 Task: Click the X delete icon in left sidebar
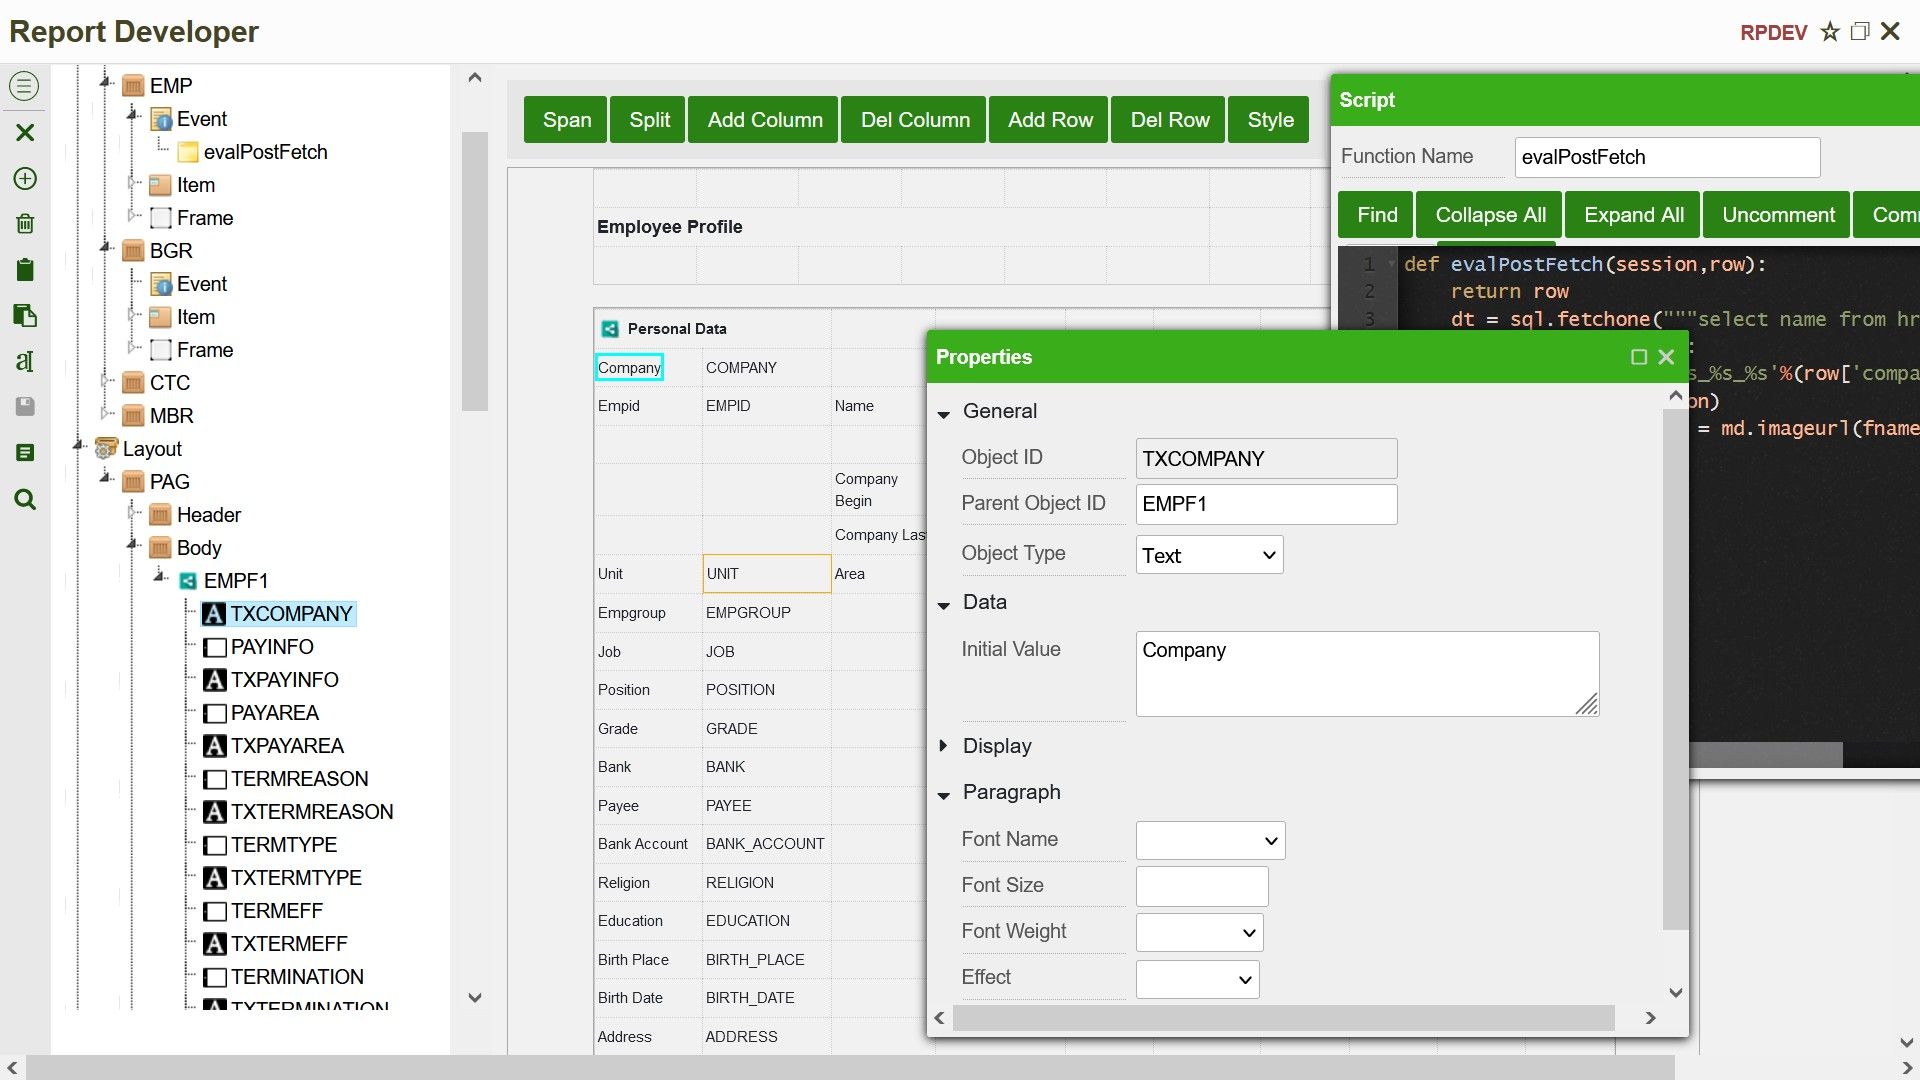pyautogui.click(x=25, y=132)
